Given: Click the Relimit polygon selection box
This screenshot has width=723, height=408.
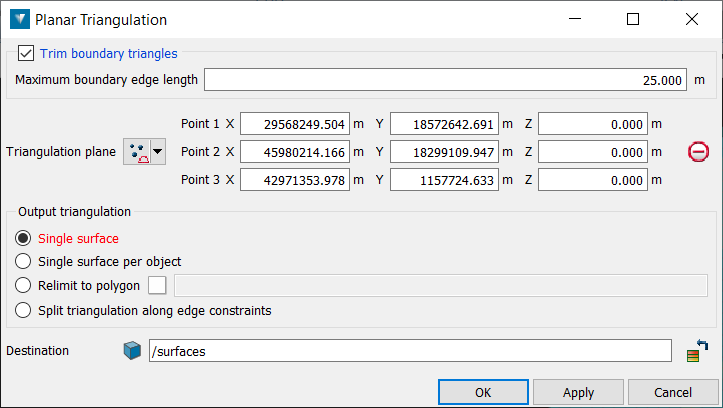Looking at the screenshot, I should 157,286.
